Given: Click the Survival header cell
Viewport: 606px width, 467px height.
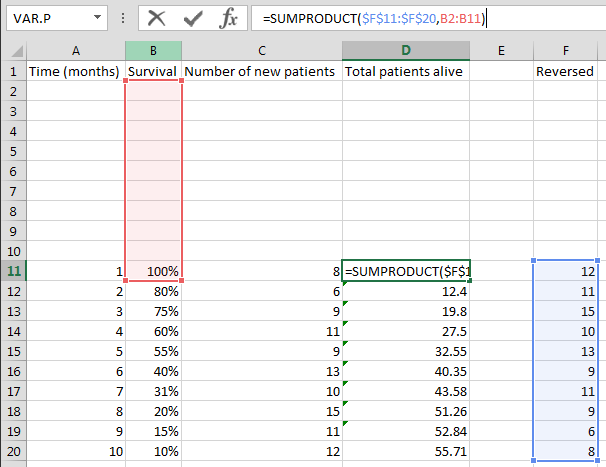Looking at the screenshot, I should [x=154, y=71].
